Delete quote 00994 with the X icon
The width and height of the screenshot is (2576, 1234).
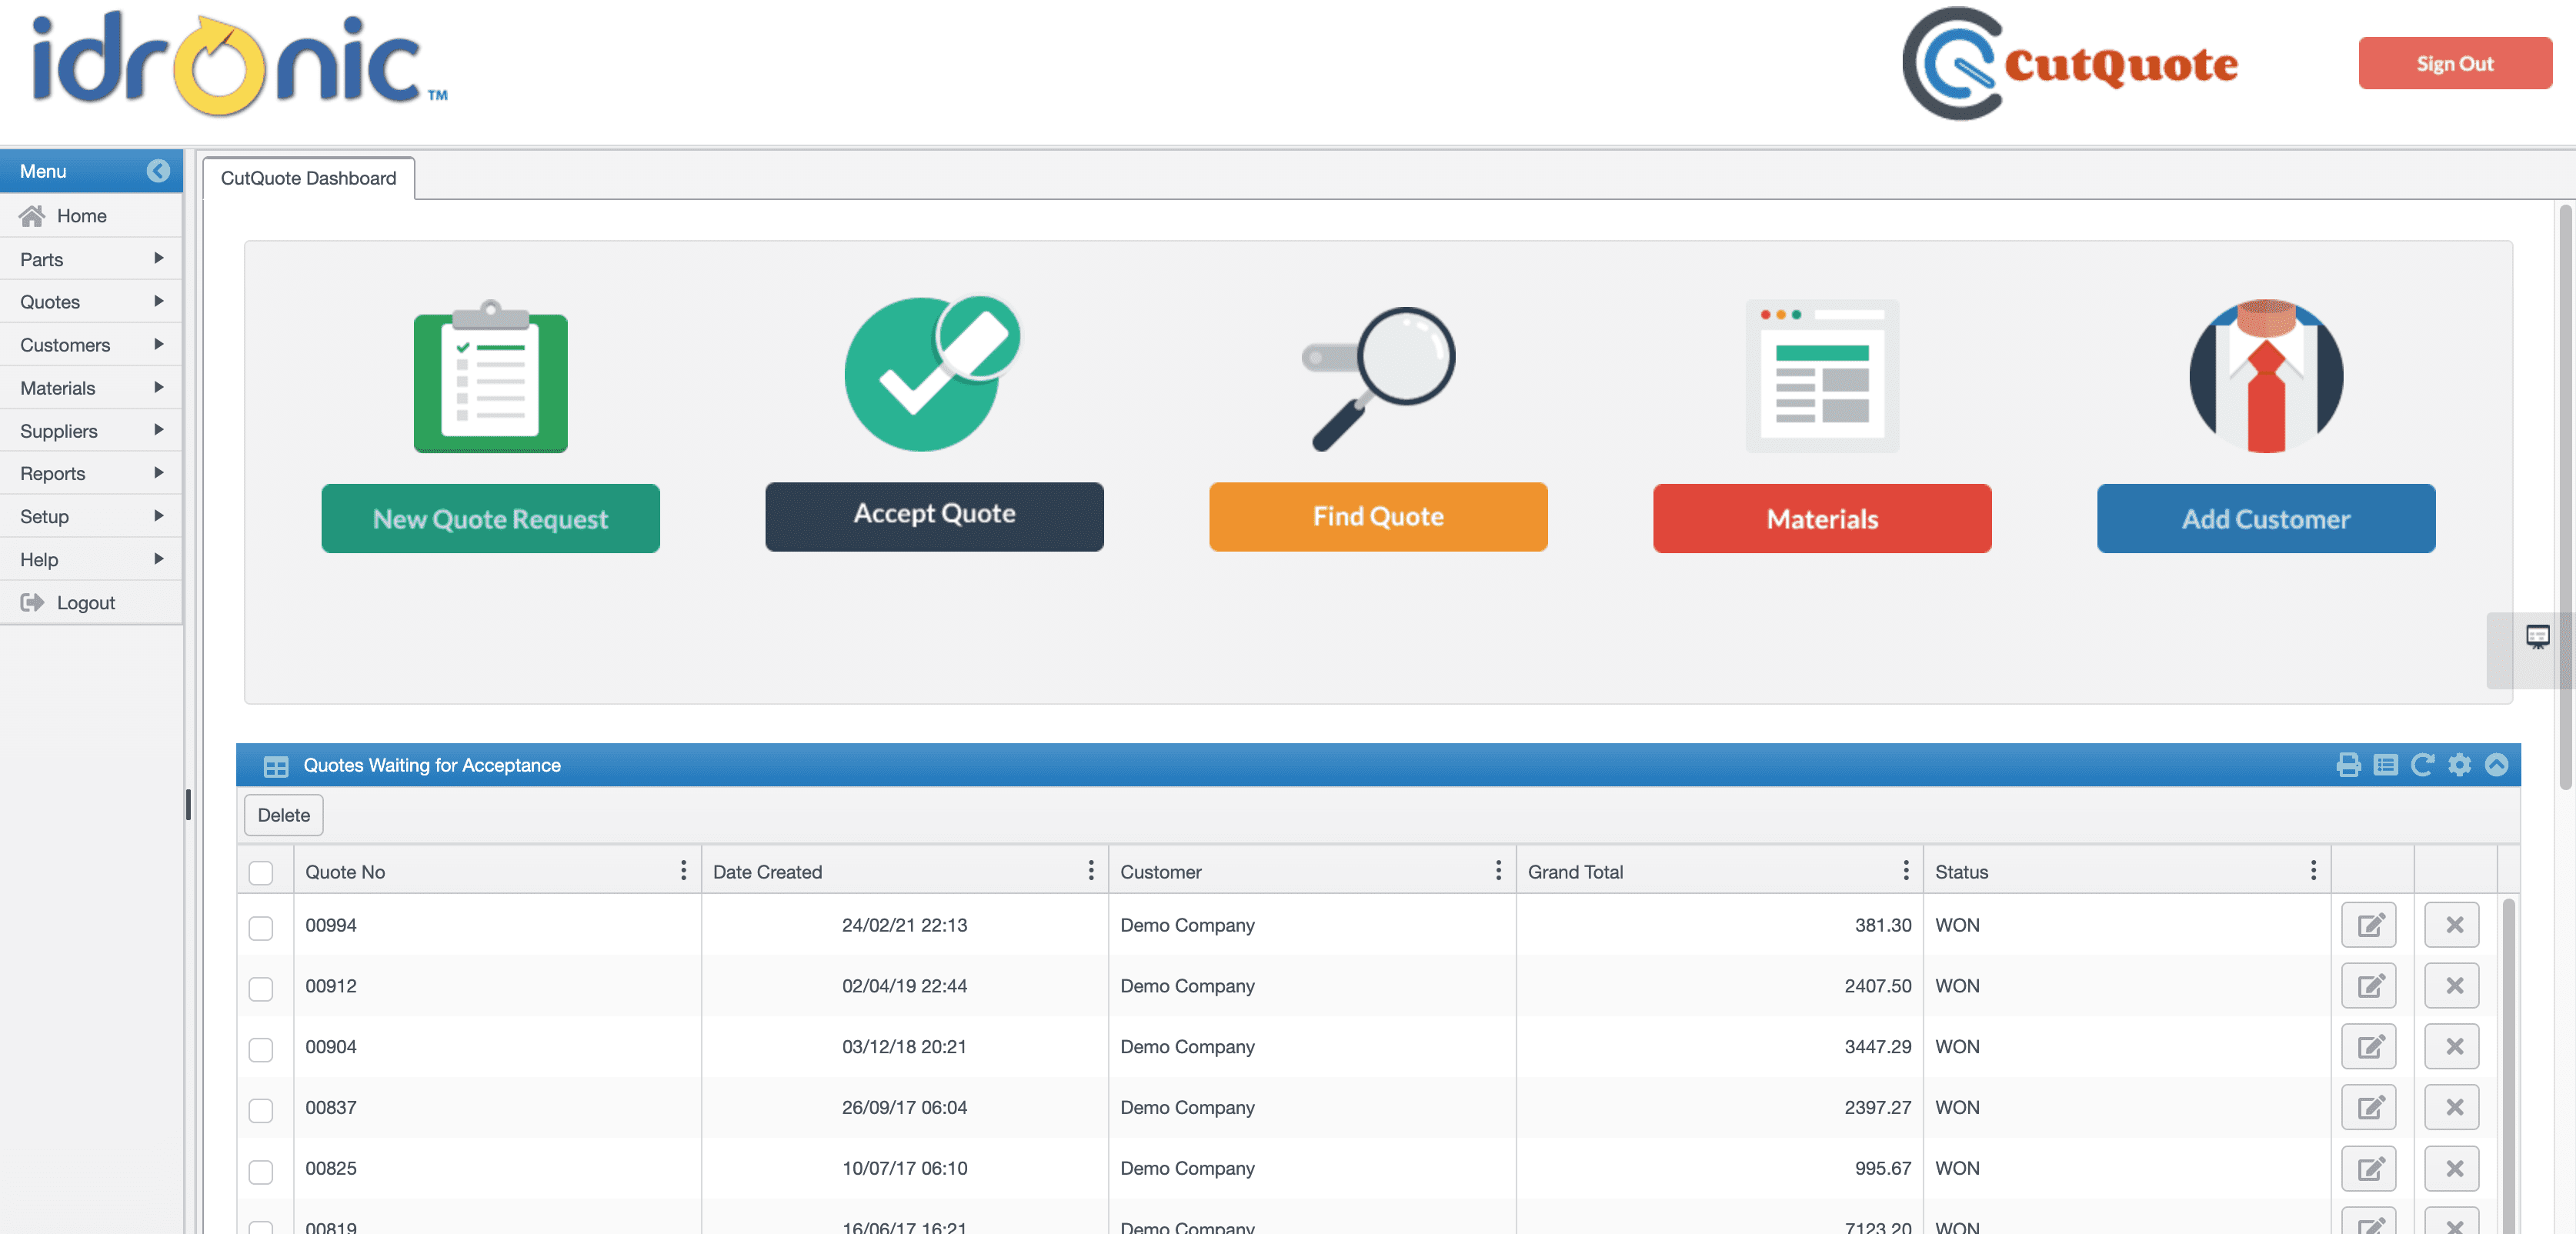[x=2452, y=925]
